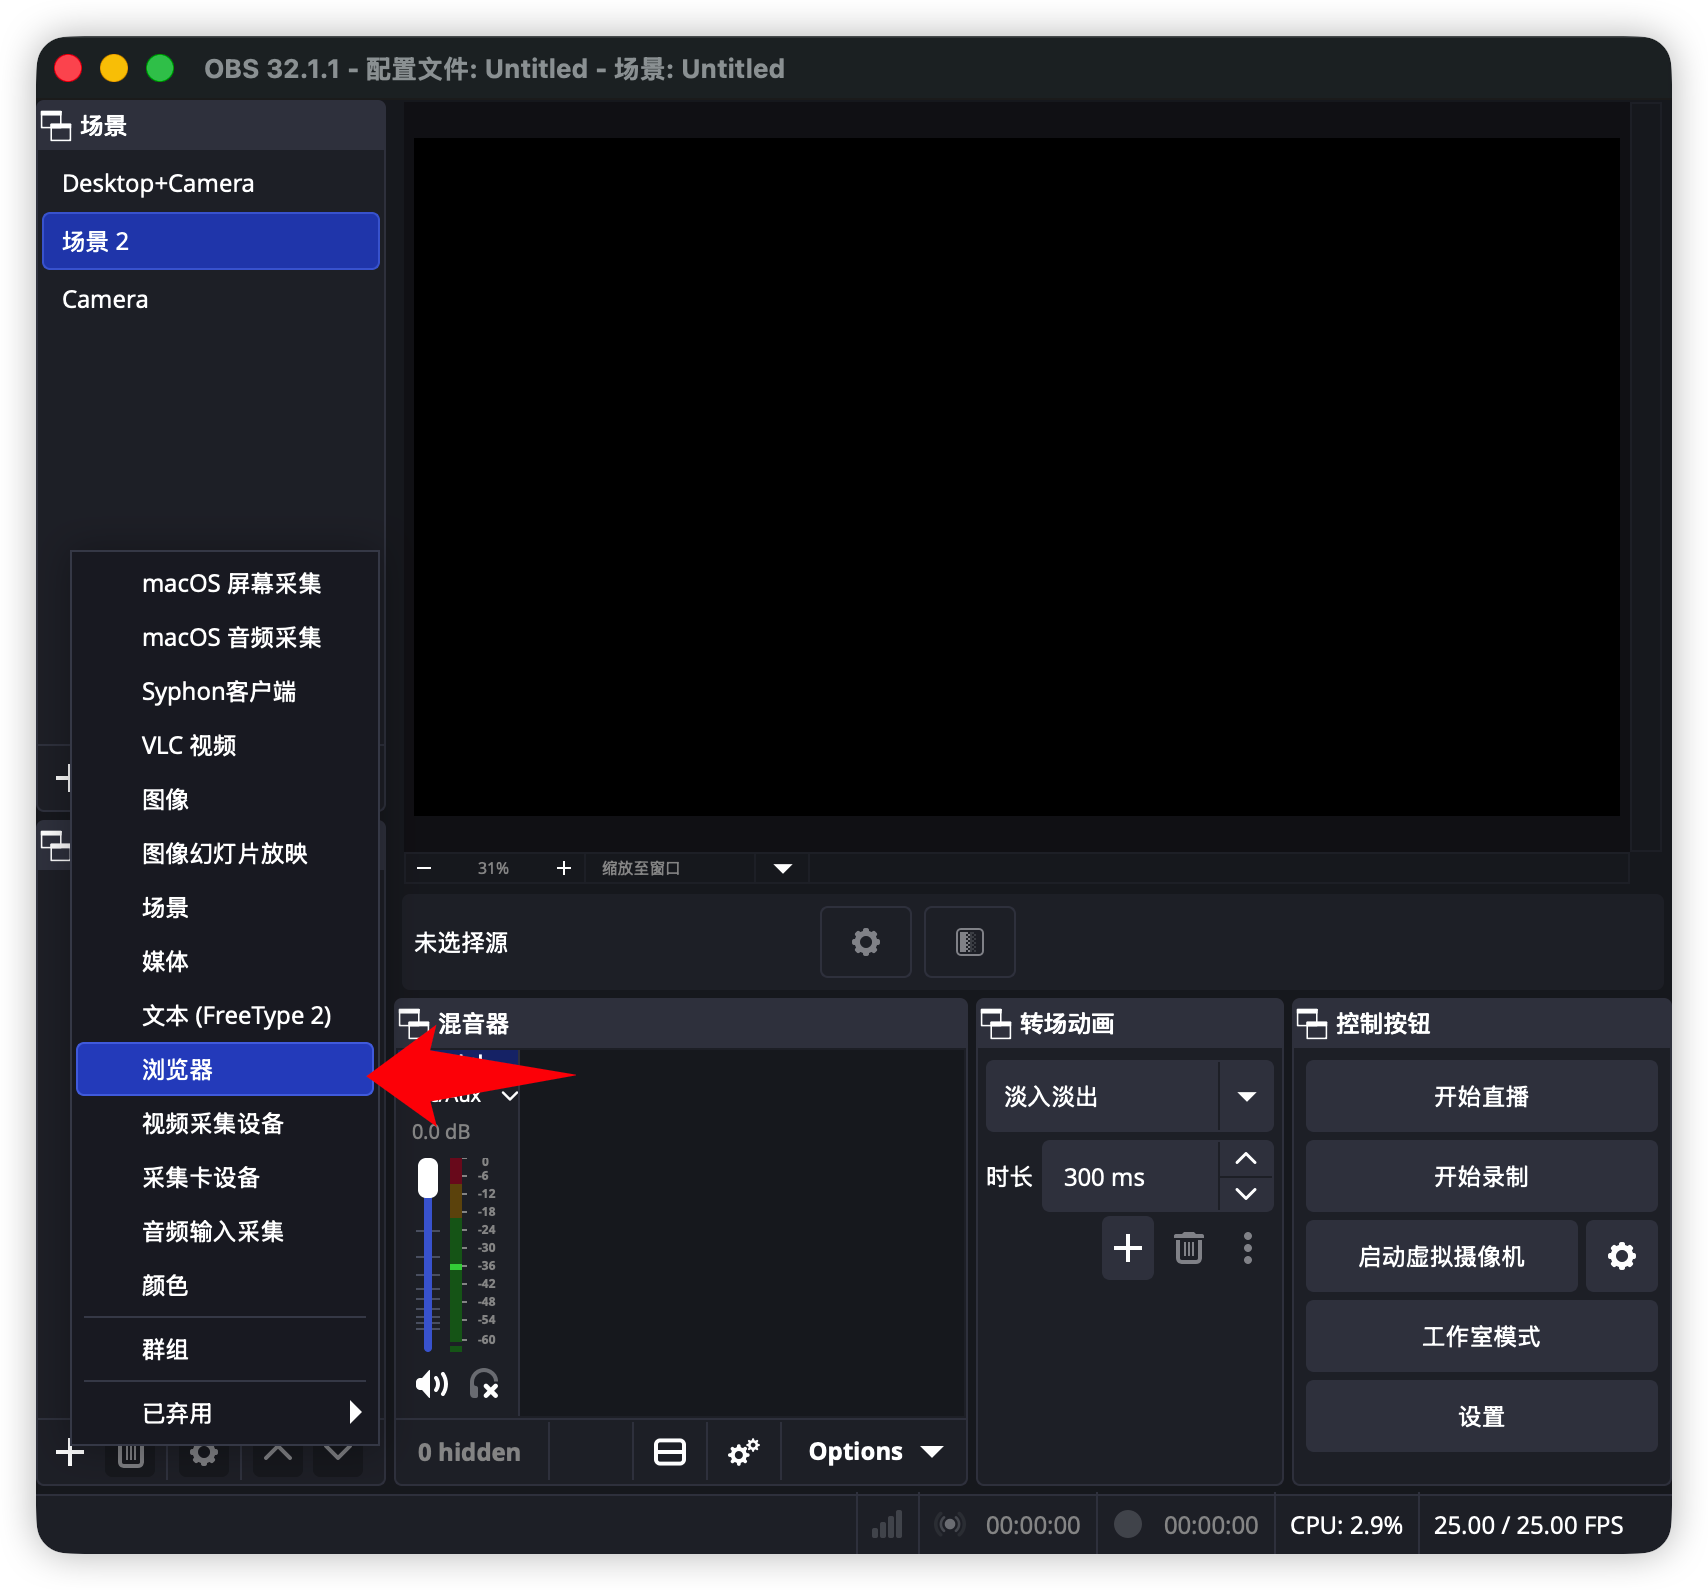Mute the Aux audio speaker icon
1708x1590 pixels.
(431, 1384)
